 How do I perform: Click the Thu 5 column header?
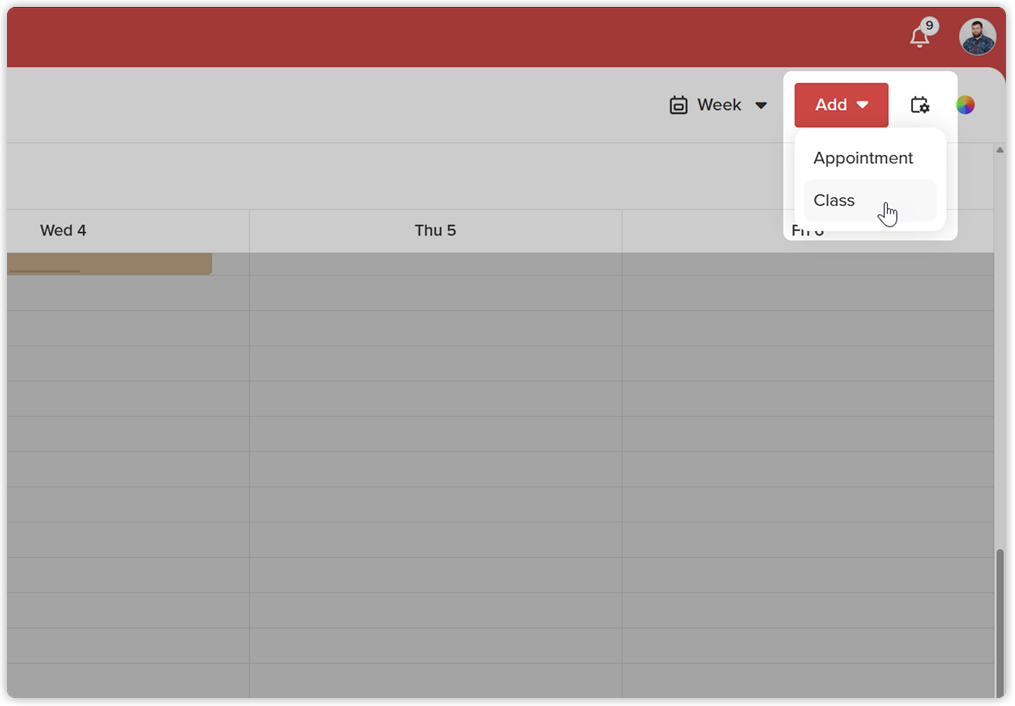pos(435,230)
